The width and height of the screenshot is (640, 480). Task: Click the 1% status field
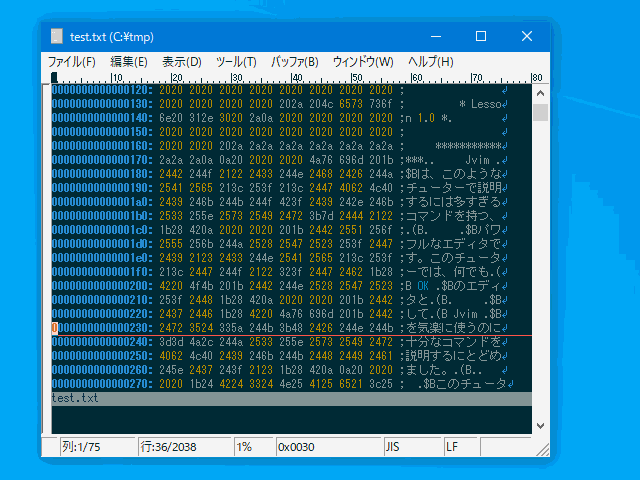[253, 447]
